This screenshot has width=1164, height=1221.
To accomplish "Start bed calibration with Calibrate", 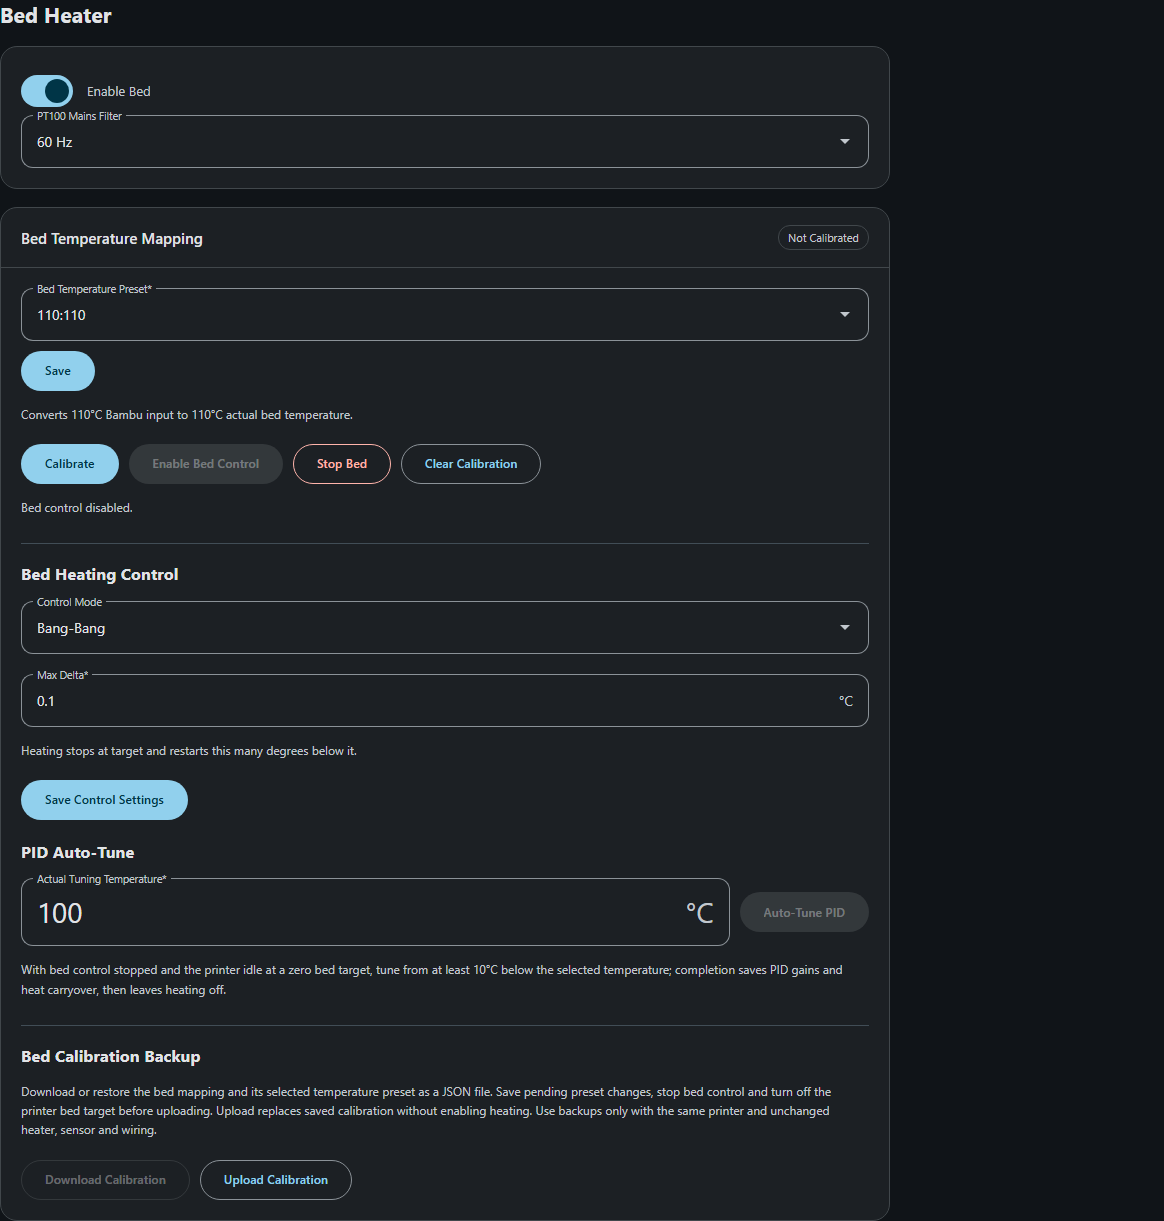I will (x=70, y=464).
